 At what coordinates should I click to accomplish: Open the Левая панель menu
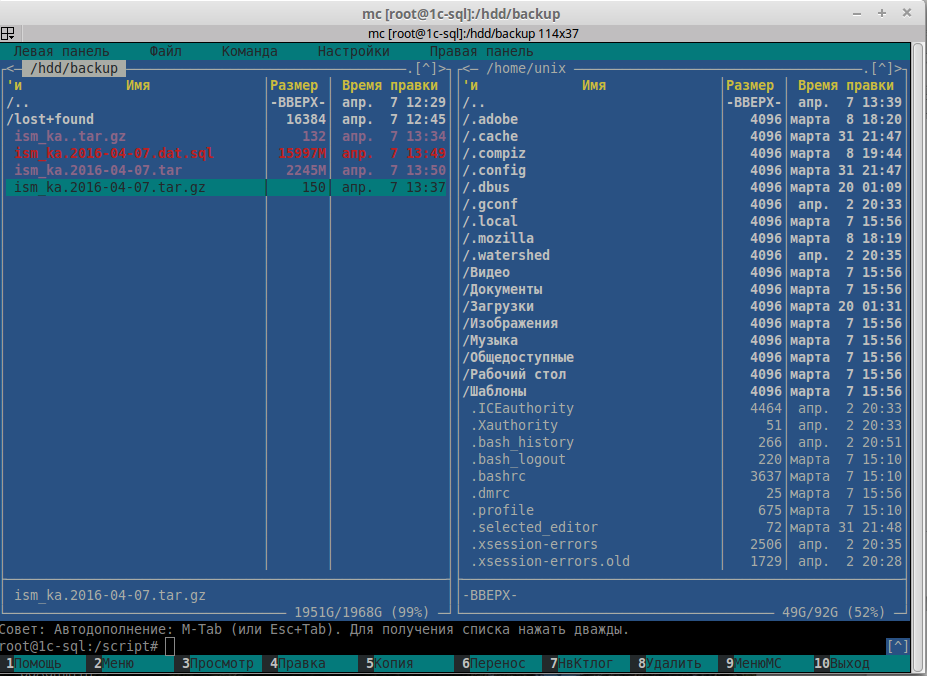click(x=61, y=51)
